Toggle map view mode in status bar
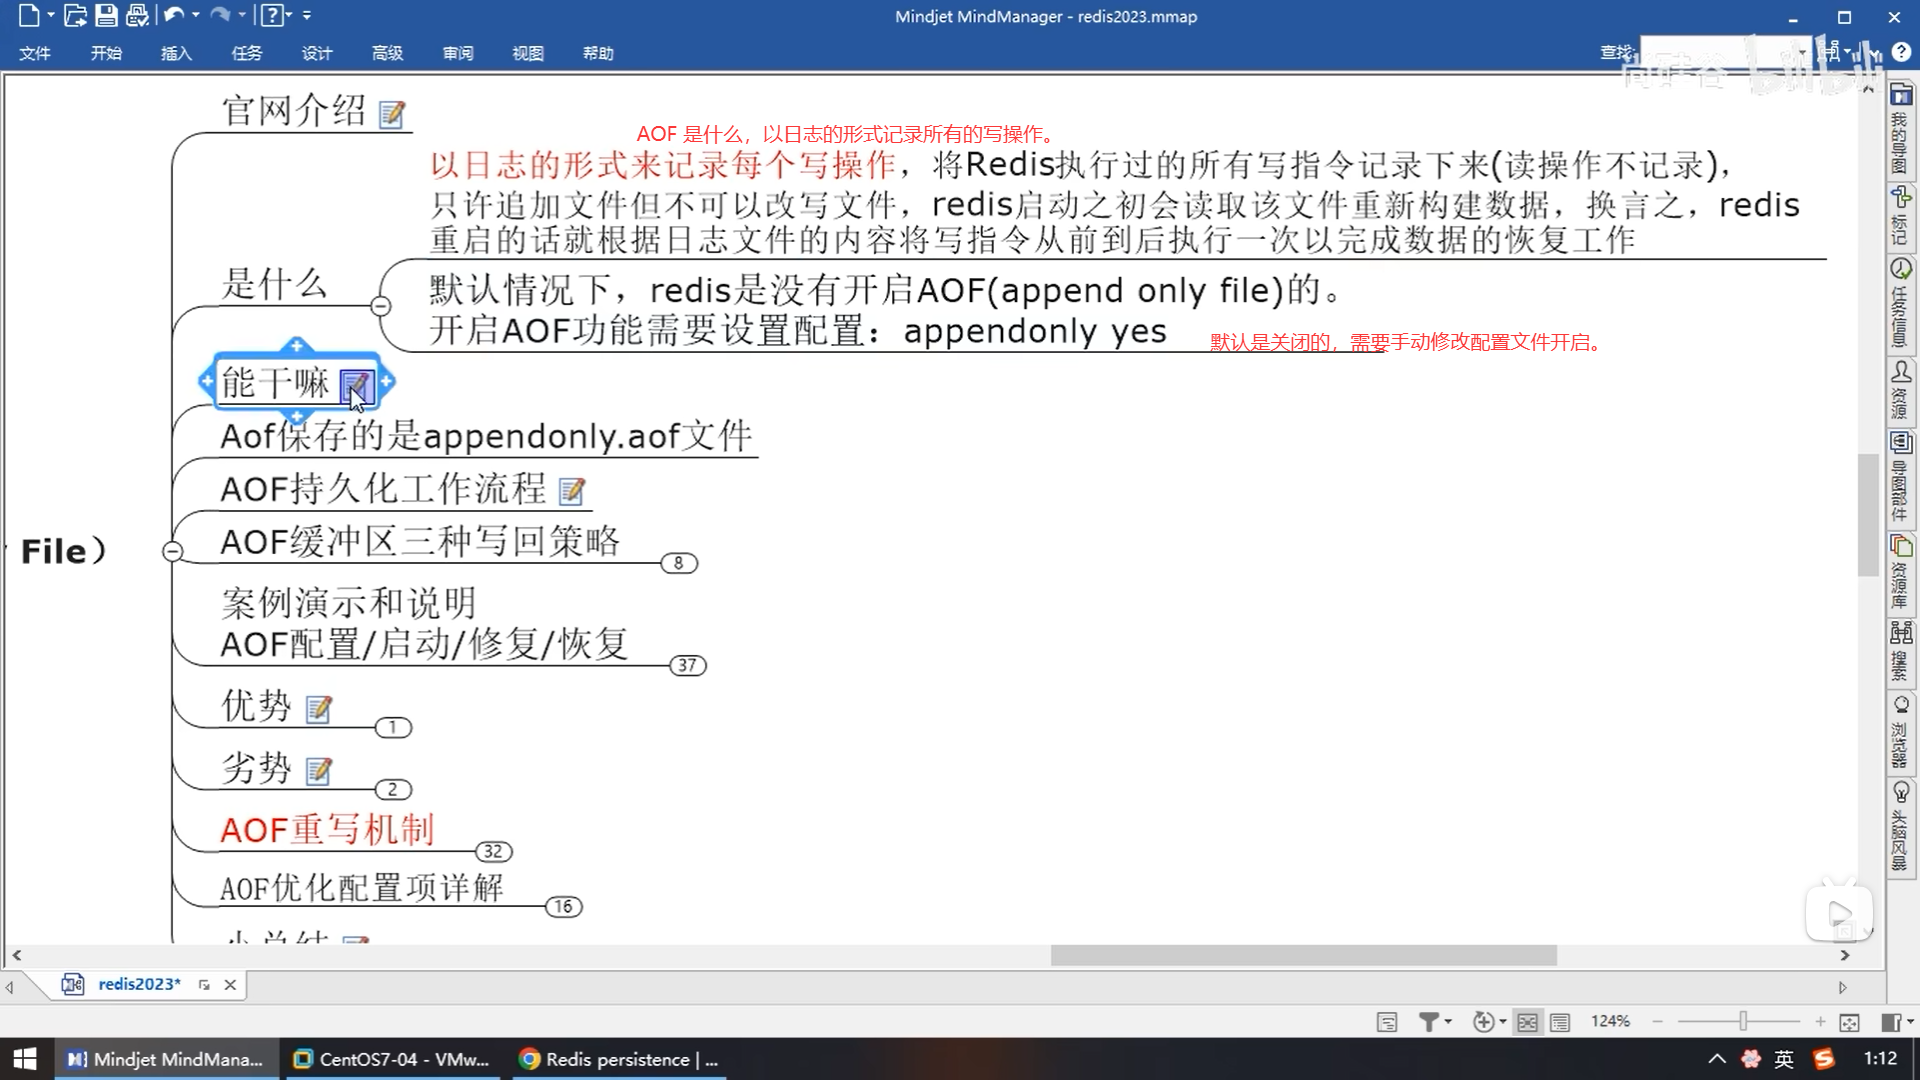Screen dimensions: 1920x1080 pos(1527,1022)
